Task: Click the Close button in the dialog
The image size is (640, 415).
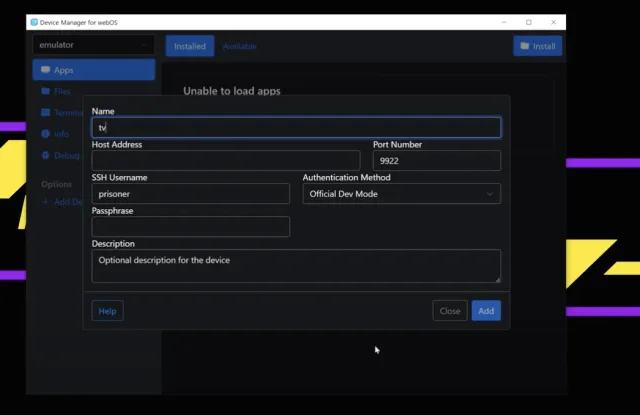Action: (450, 311)
